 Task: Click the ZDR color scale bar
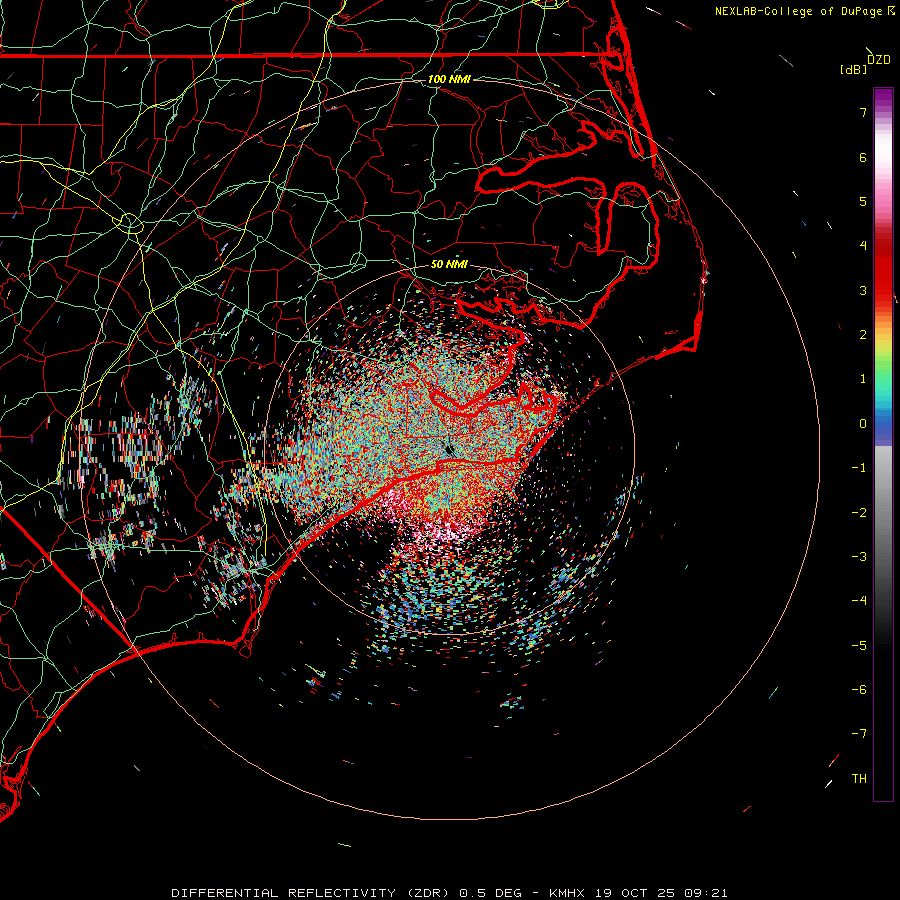(883, 444)
